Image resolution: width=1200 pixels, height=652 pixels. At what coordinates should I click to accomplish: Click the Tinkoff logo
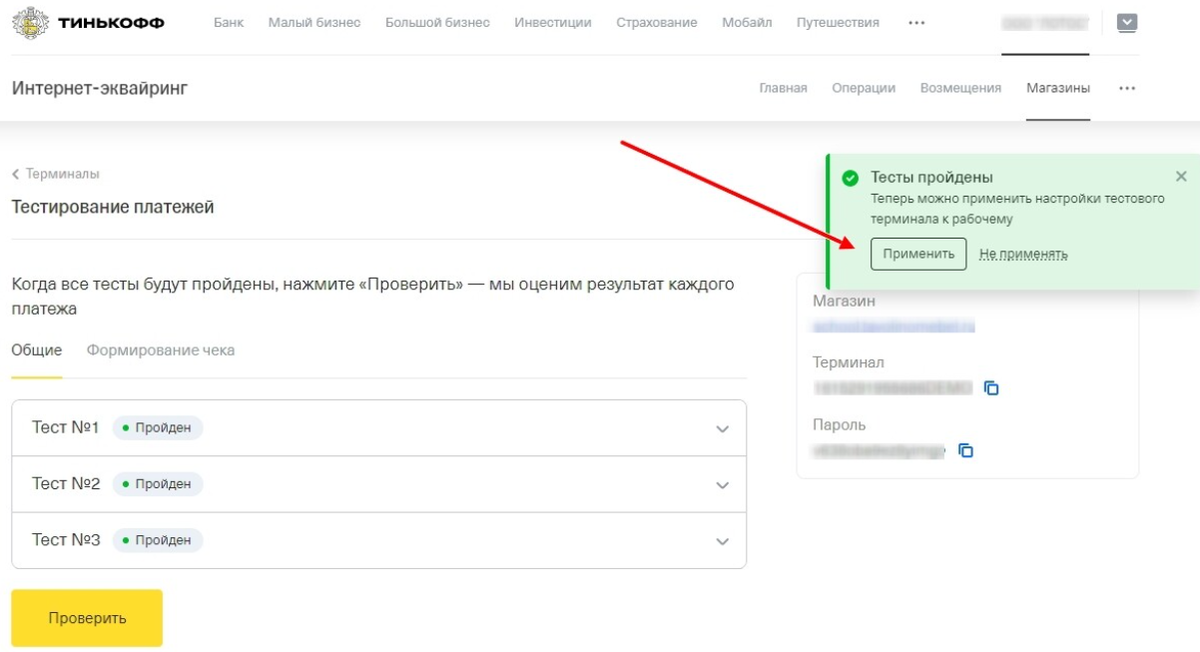(x=88, y=22)
